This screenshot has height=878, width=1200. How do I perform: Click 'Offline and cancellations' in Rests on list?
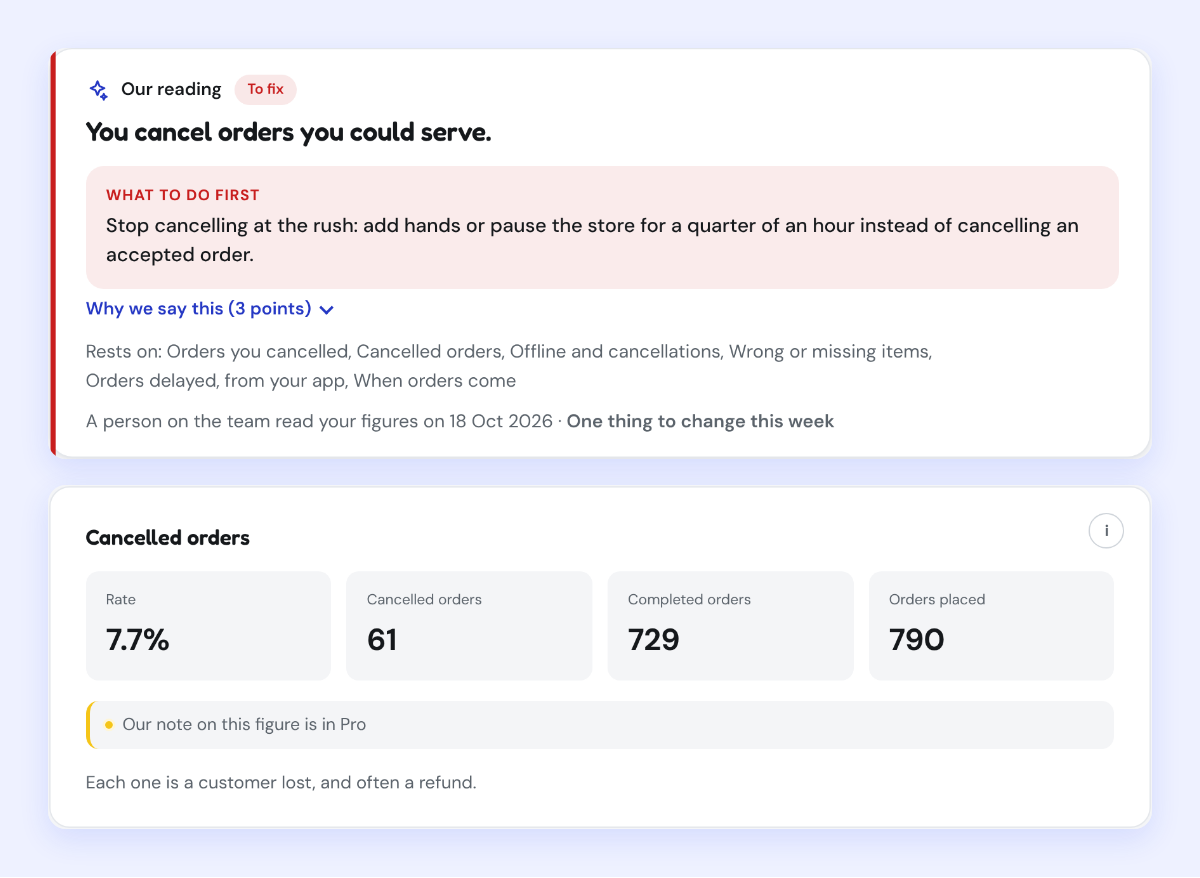tap(614, 352)
